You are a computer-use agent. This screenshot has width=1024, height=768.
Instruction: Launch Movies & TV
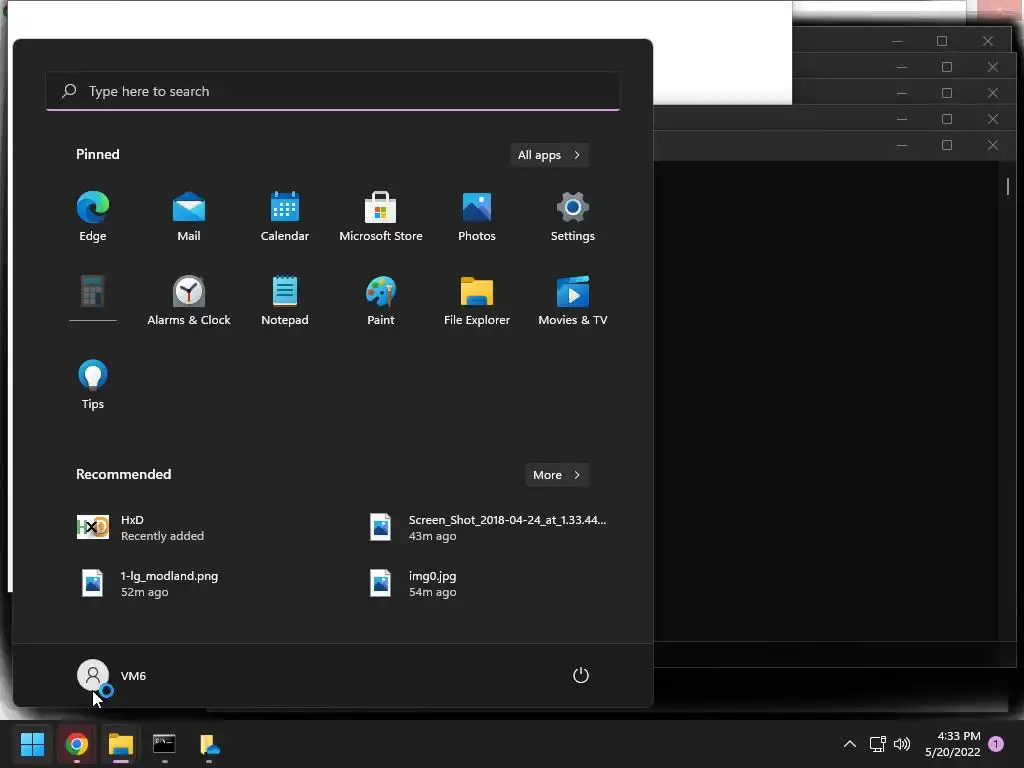(x=573, y=300)
